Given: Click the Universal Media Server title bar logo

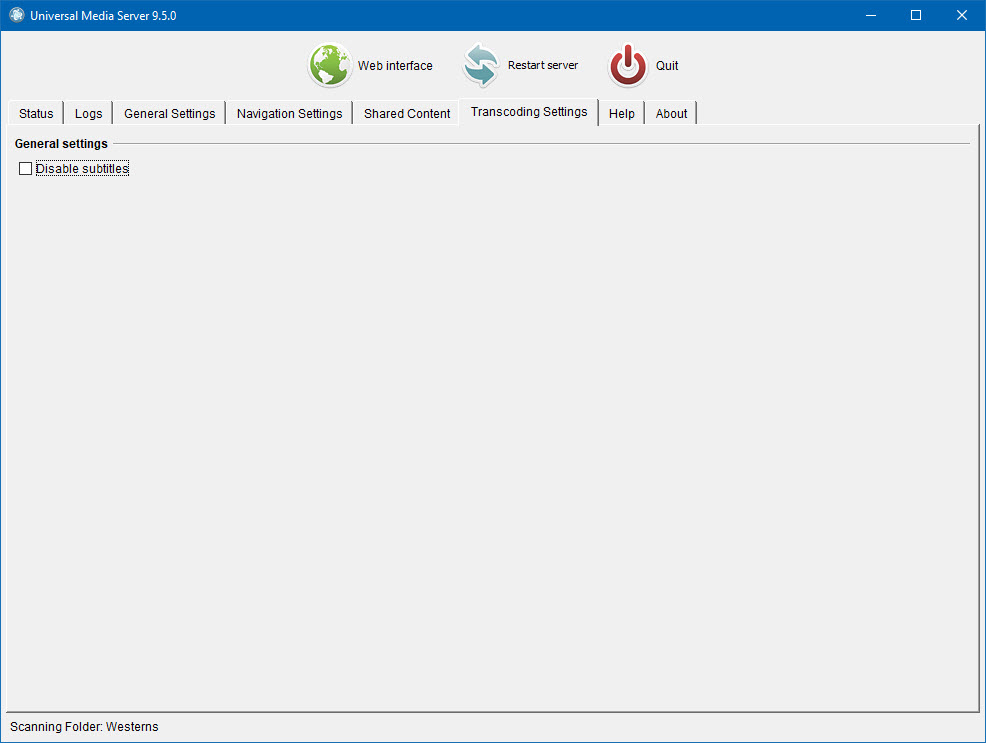Looking at the screenshot, I should coord(17,15).
